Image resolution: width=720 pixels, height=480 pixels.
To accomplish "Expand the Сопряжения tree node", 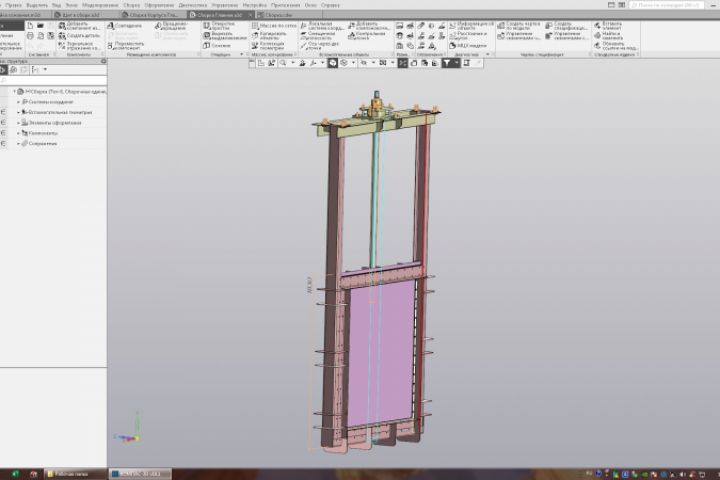I will tap(18, 144).
